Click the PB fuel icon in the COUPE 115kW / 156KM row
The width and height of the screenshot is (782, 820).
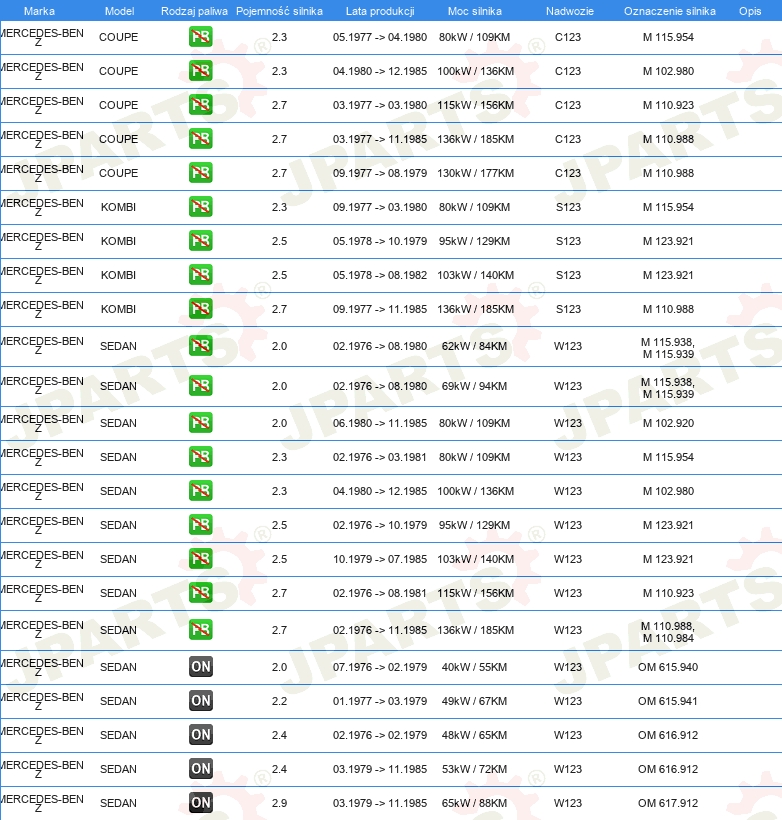coord(201,105)
